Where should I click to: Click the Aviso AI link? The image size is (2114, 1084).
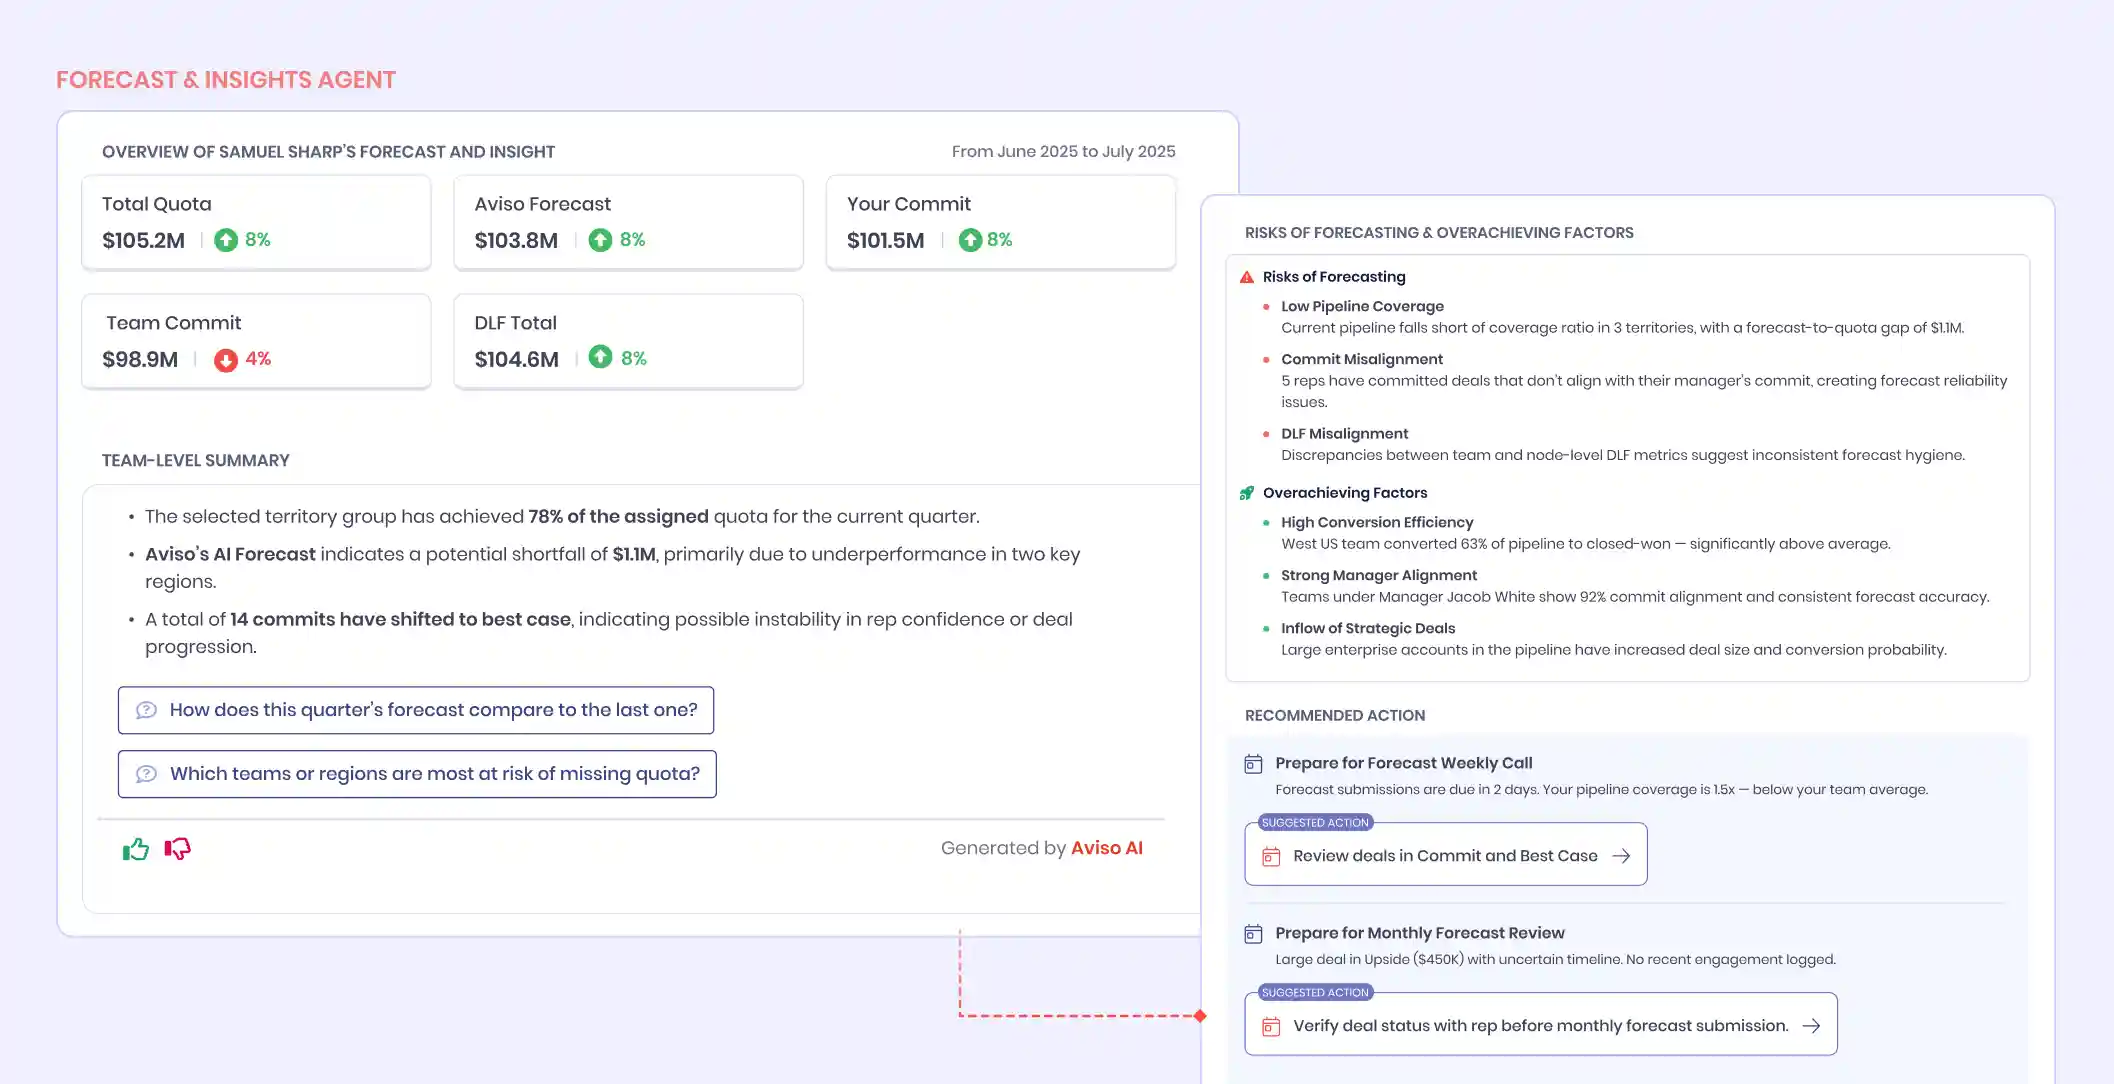point(1106,848)
